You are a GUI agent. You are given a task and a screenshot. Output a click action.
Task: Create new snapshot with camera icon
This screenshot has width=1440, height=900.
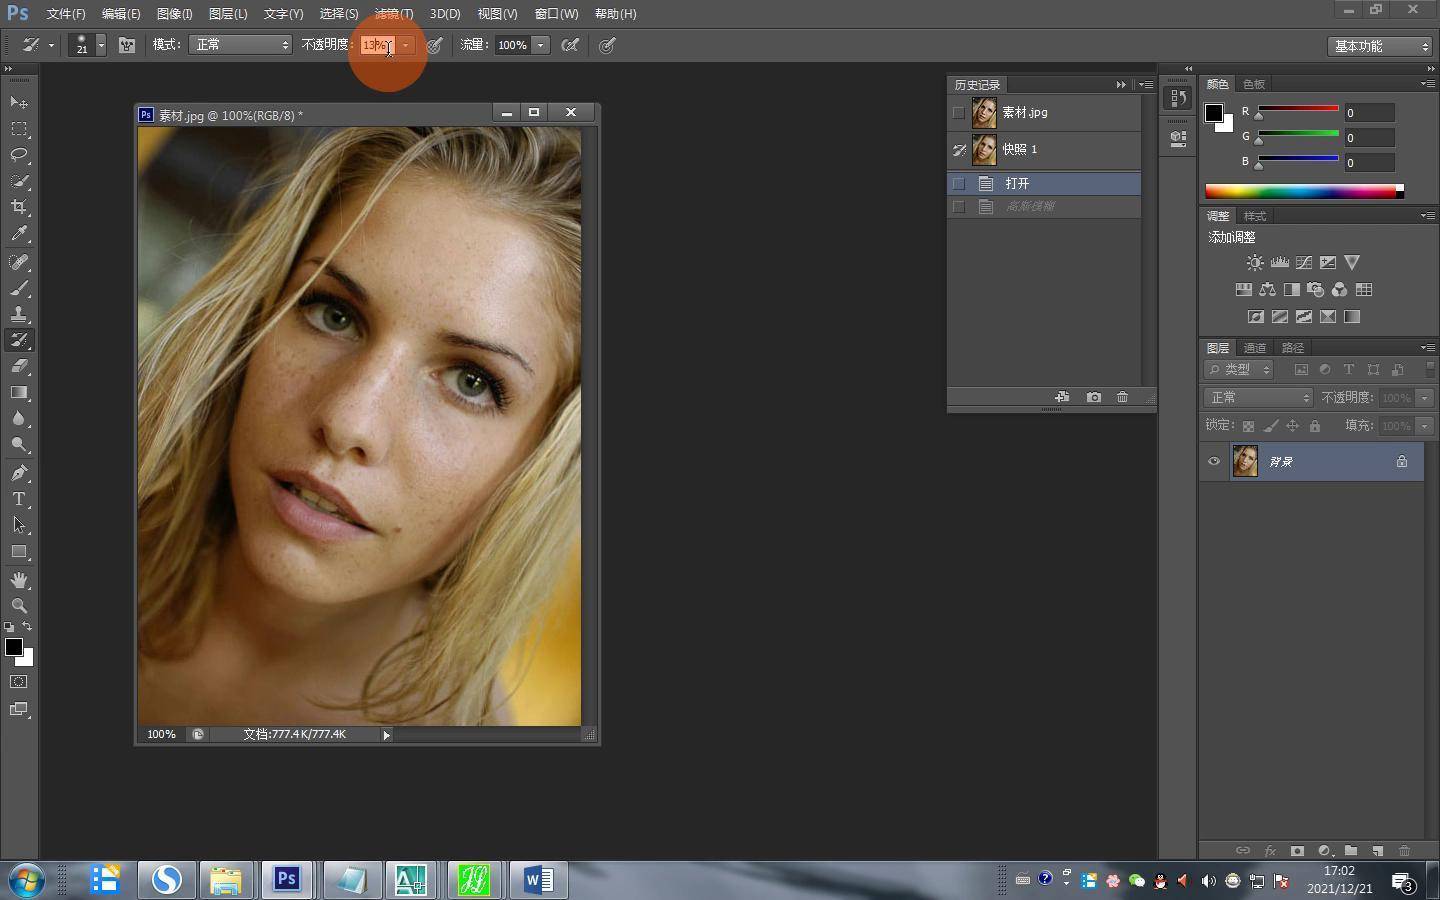(x=1093, y=397)
